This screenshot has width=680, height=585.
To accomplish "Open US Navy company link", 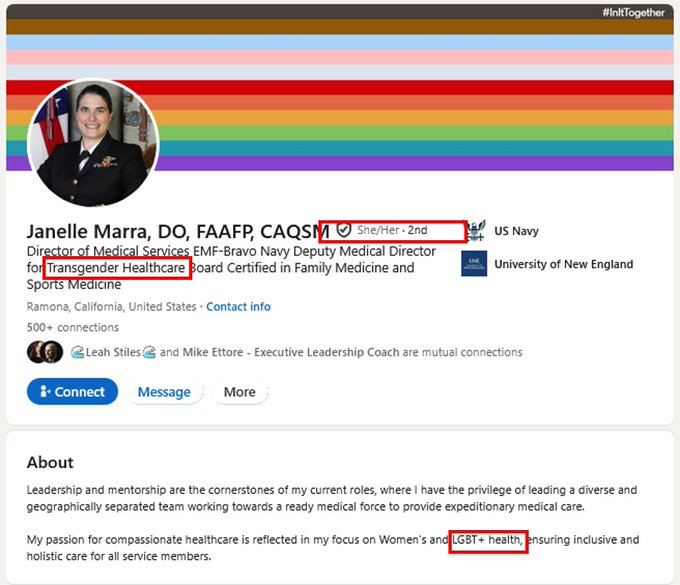I will [x=516, y=231].
